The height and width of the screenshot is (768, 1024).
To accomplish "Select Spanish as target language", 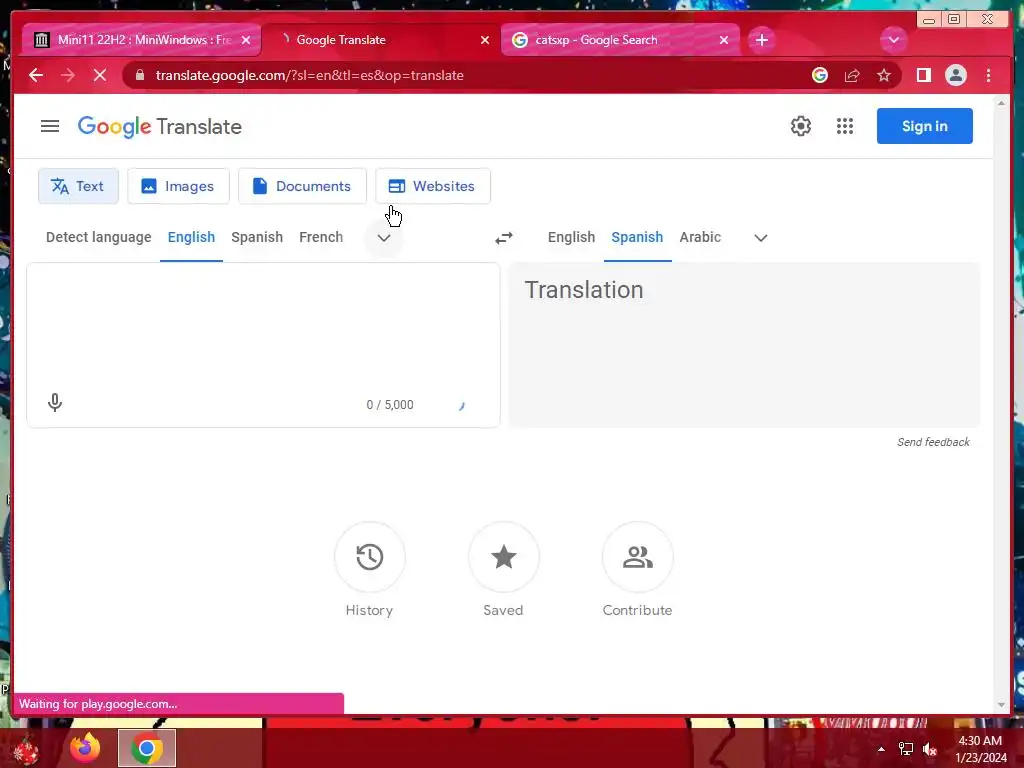I will pyautogui.click(x=637, y=237).
